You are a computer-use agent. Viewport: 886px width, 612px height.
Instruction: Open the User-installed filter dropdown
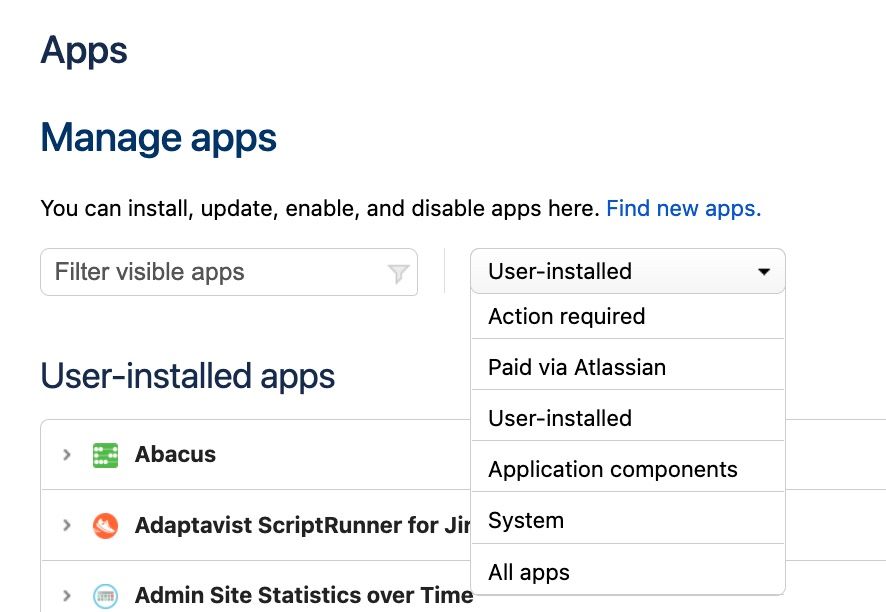tap(627, 271)
